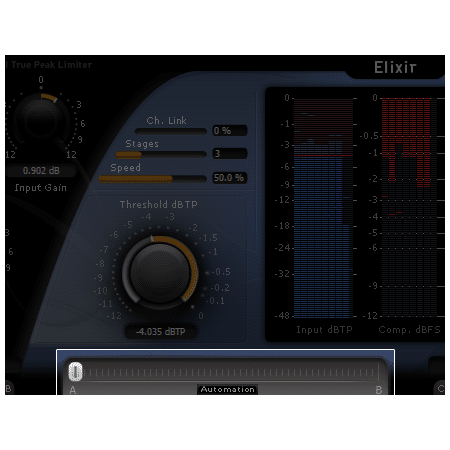The image size is (450, 450).
Task: Click the B preset slot at left edge
Action: point(9,388)
